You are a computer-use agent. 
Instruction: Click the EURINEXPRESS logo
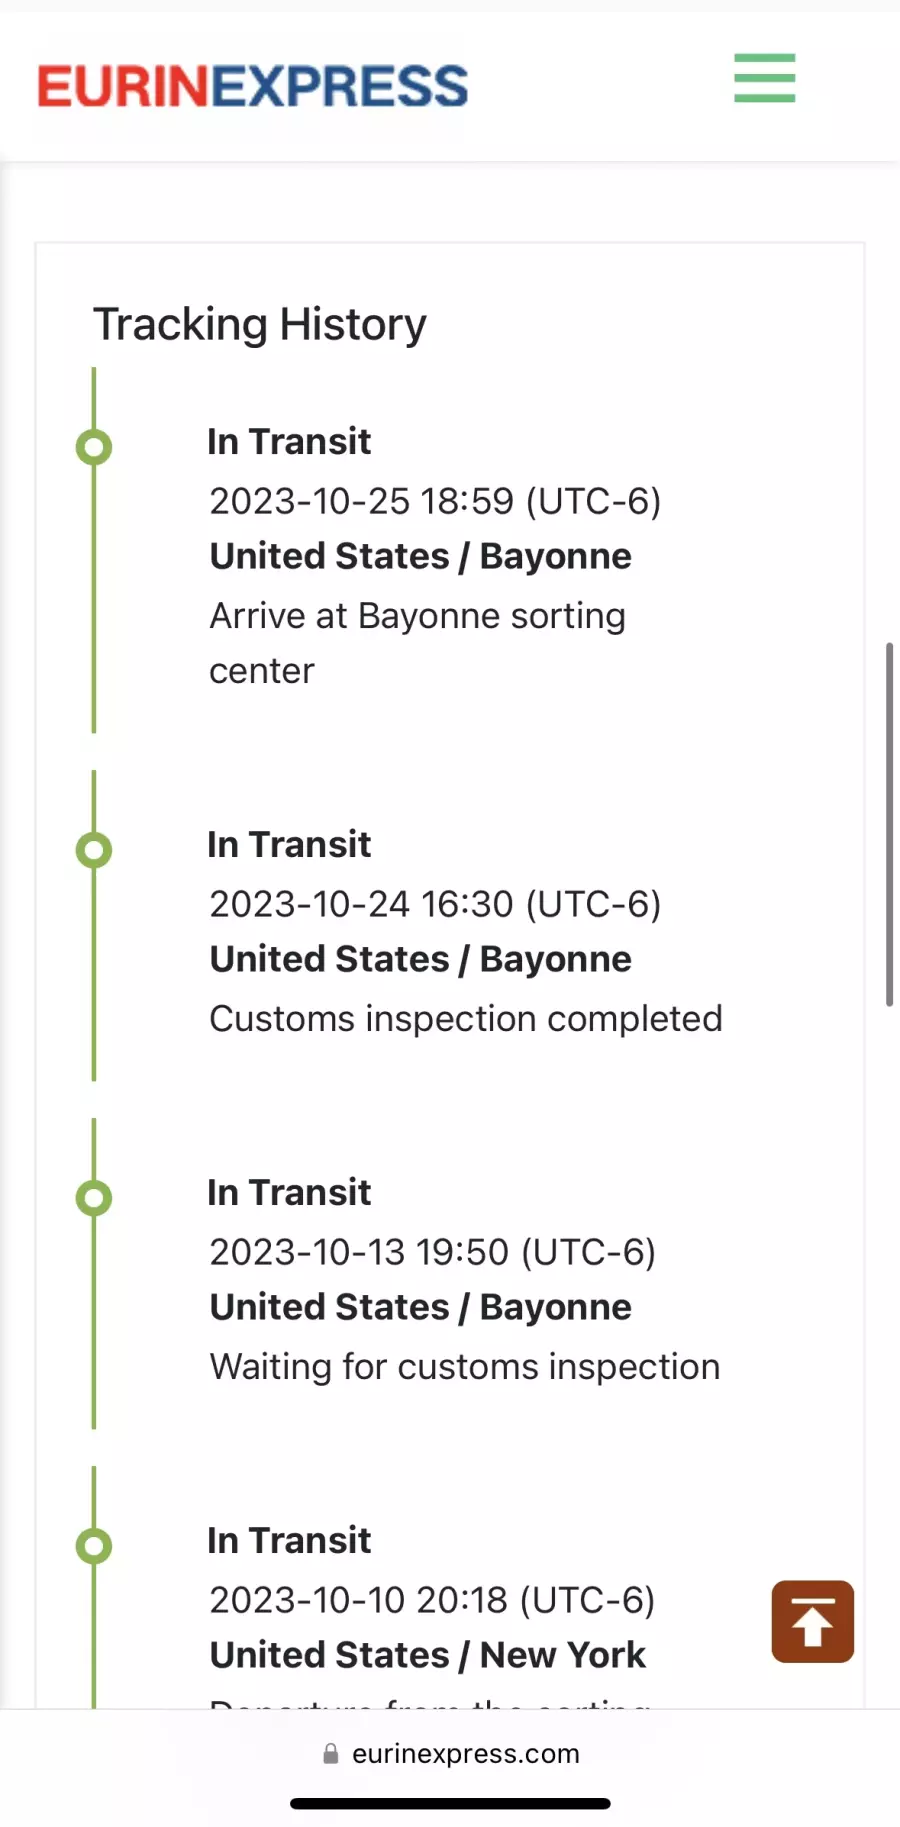pos(253,86)
